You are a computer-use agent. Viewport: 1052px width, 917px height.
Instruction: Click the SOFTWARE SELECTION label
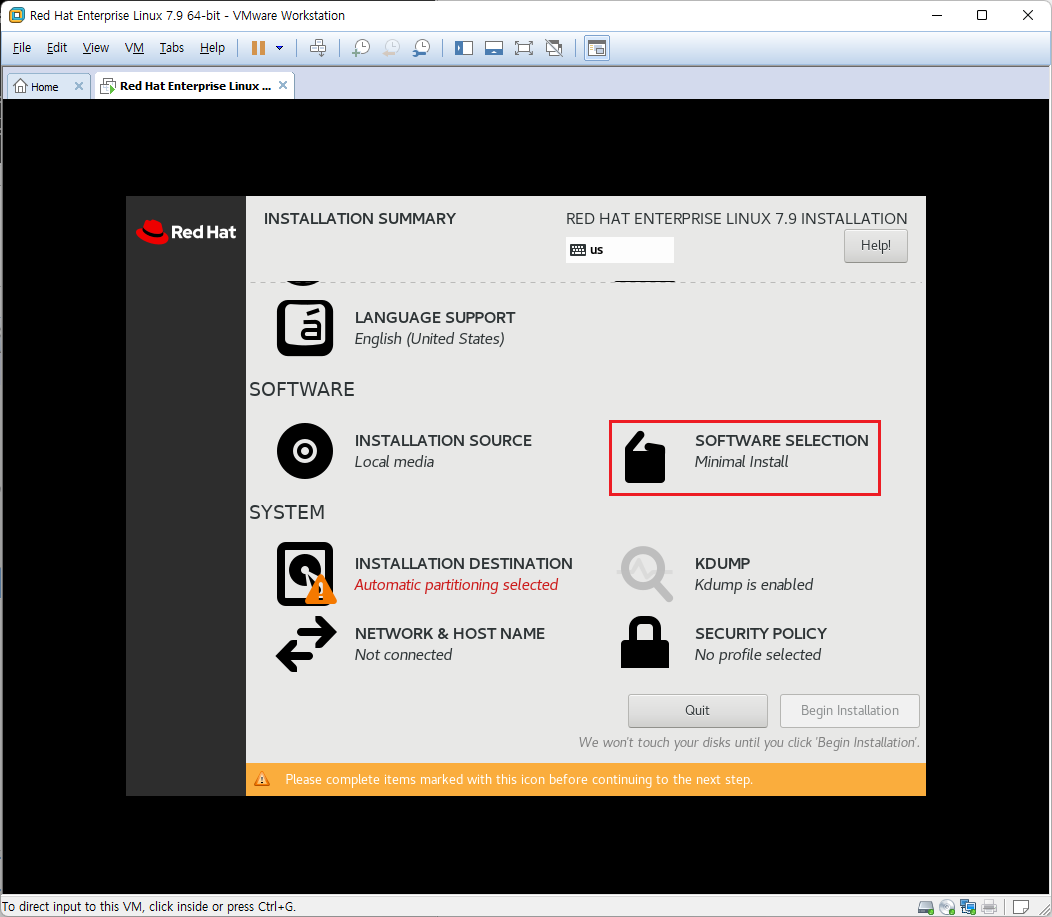click(782, 440)
